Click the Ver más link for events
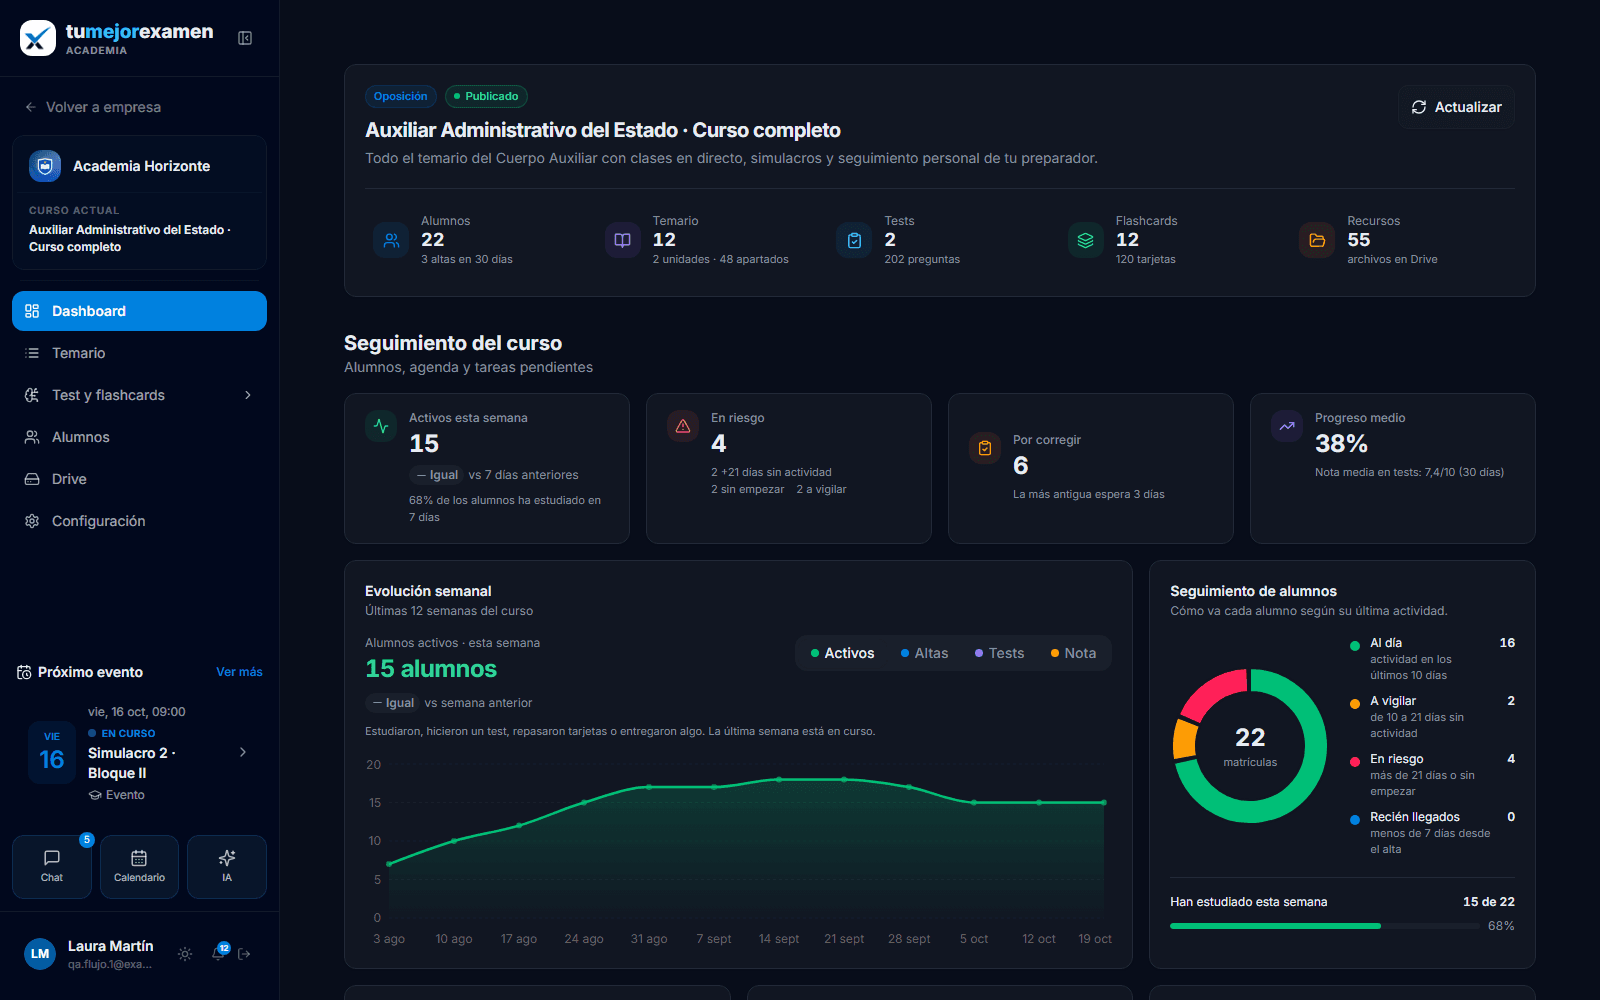Viewport: 1600px width, 1000px height. (x=239, y=672)
